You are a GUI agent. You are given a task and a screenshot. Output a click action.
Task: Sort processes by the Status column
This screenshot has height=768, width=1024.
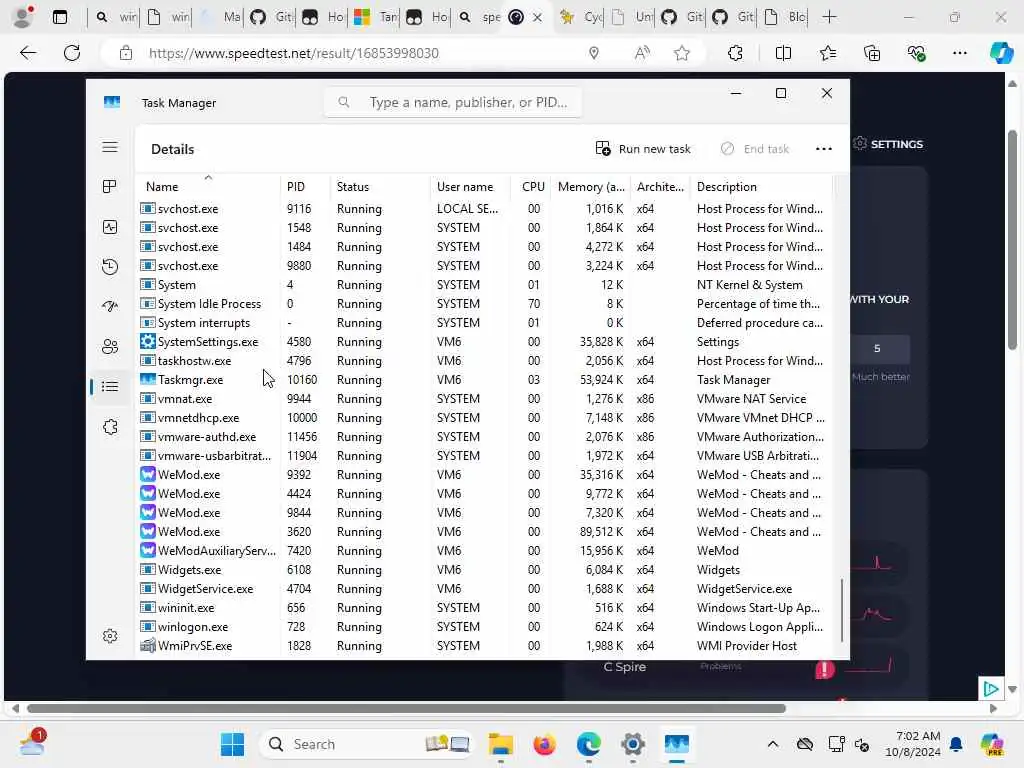380,186
